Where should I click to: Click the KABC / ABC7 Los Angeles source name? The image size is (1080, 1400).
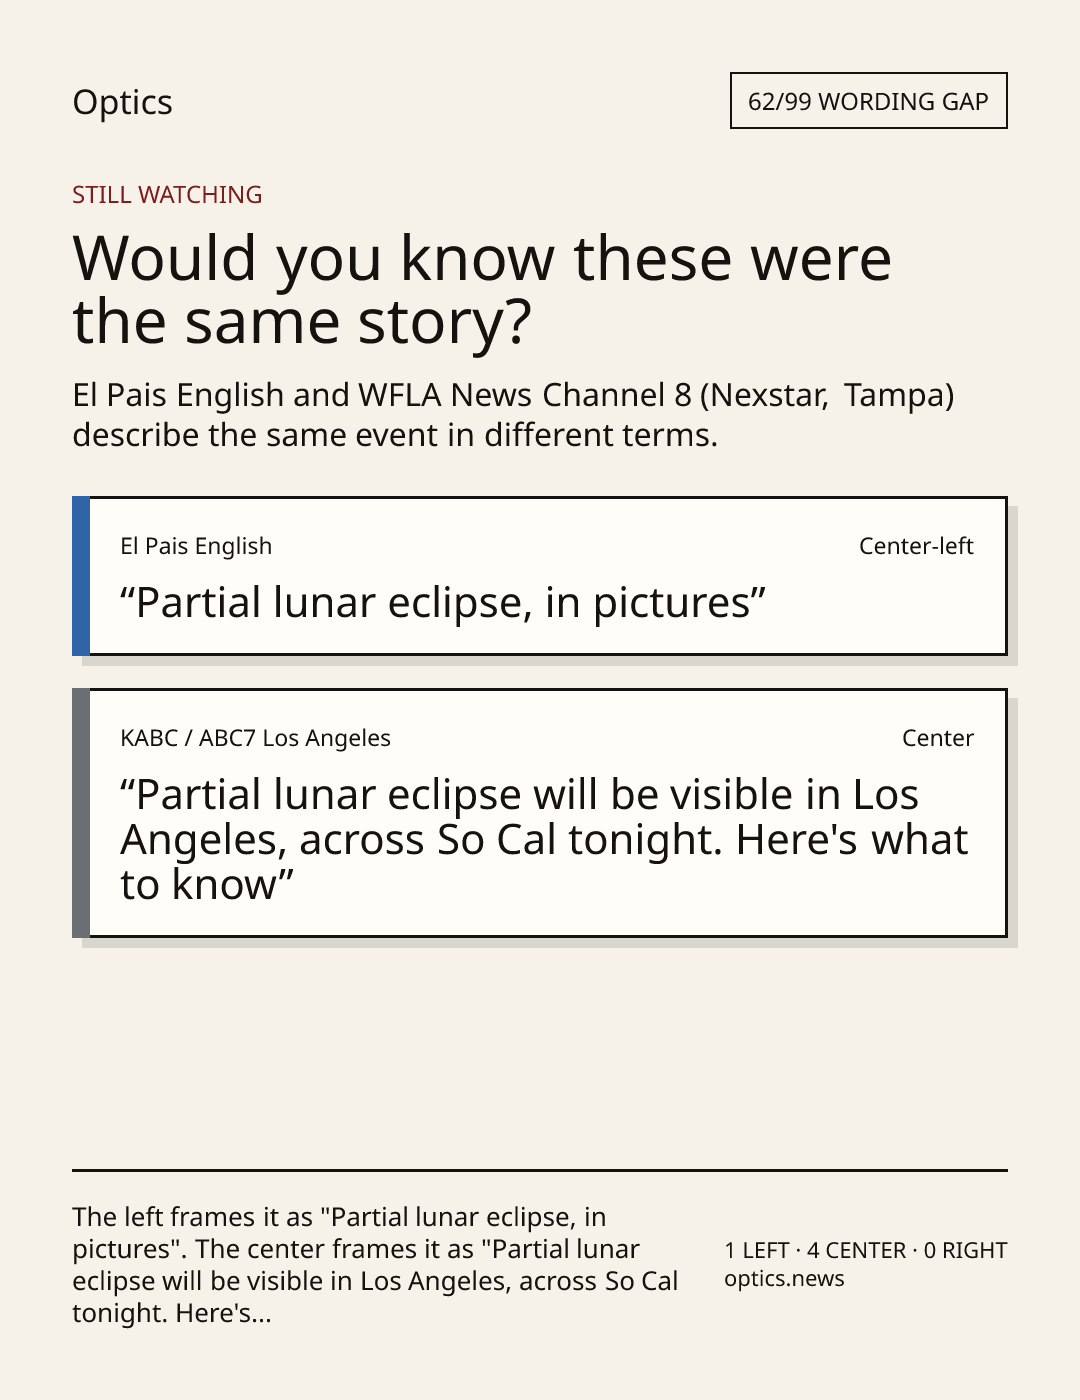pos(255,738)
